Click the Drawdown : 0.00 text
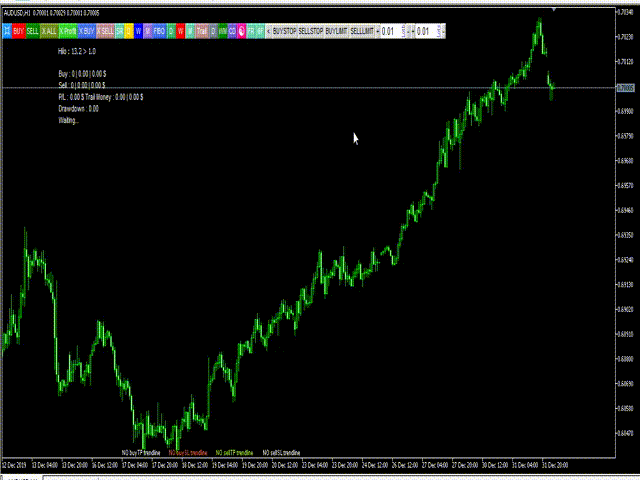 (78, 109)
